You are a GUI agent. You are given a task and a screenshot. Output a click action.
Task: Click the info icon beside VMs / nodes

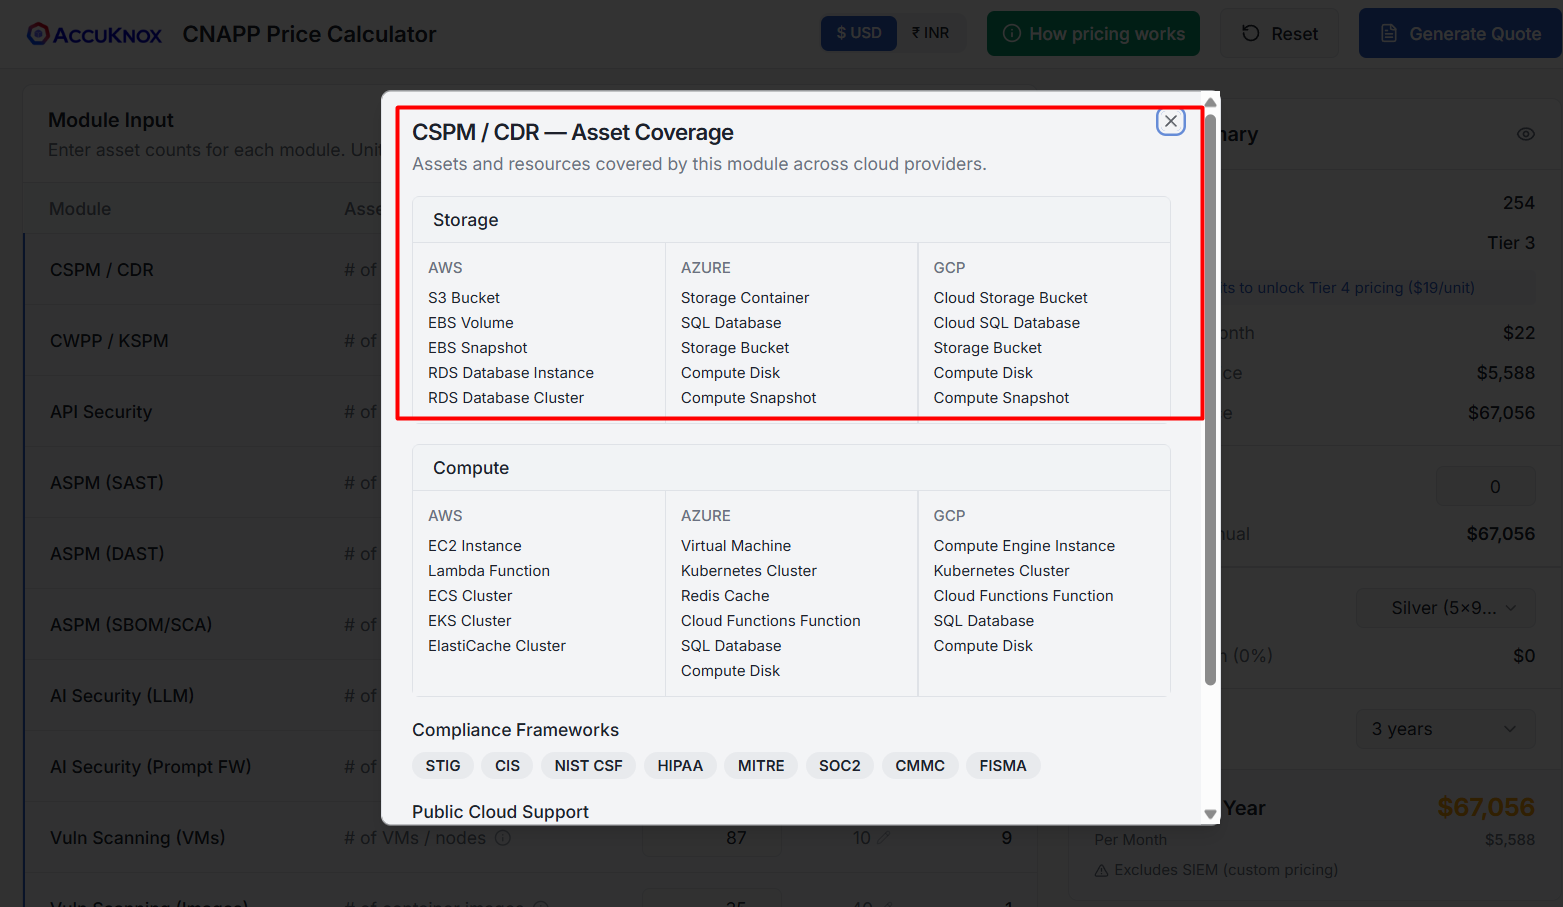click(503, 838)
